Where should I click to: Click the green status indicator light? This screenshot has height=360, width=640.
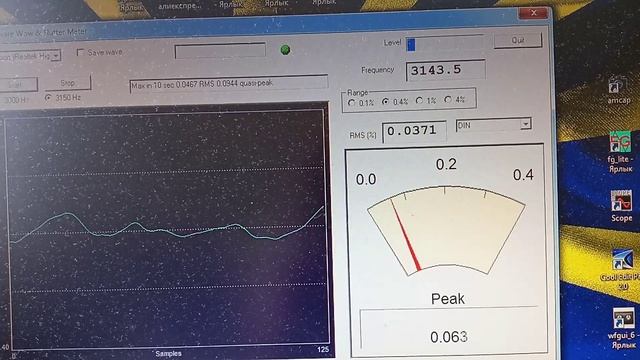coord(285,50)
